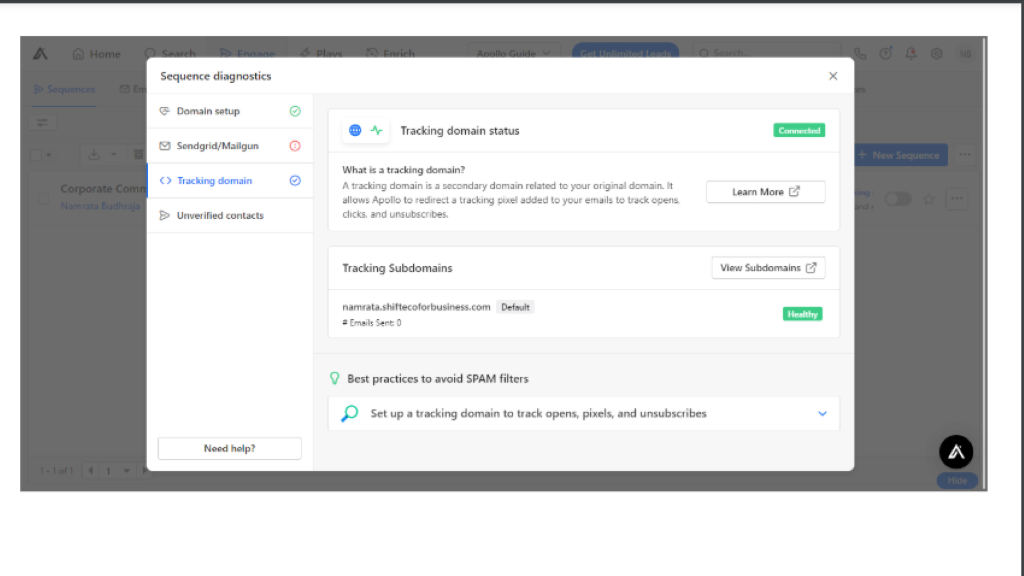
Task: Open the settings gear icon in the header
Action: pyautogui.click(x=936, y=54)
